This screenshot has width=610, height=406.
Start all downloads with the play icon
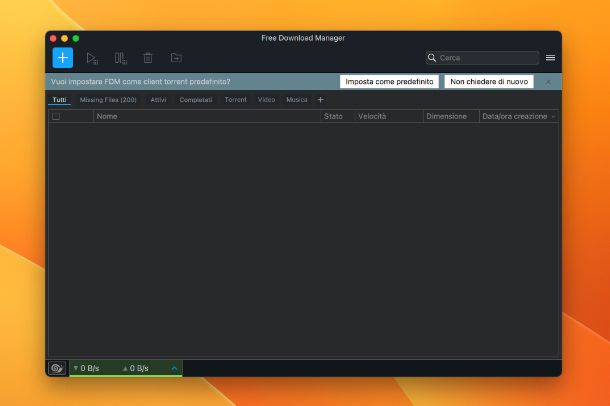point(92,58)
